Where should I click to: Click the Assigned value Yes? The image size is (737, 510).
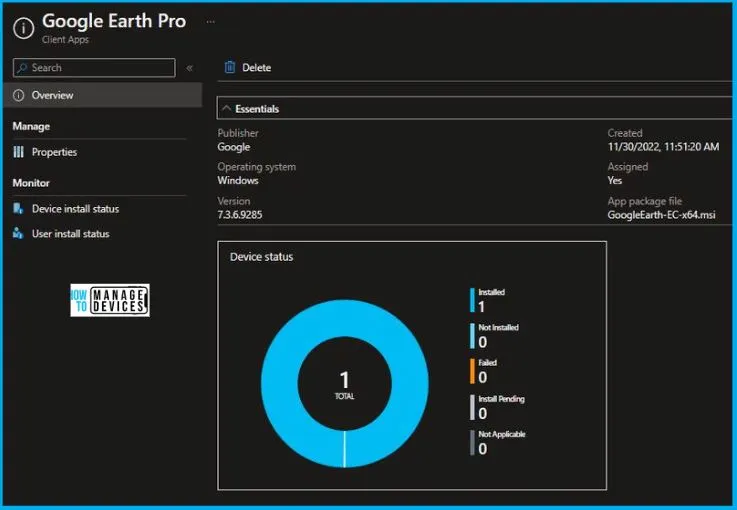(x=614, y=180)
